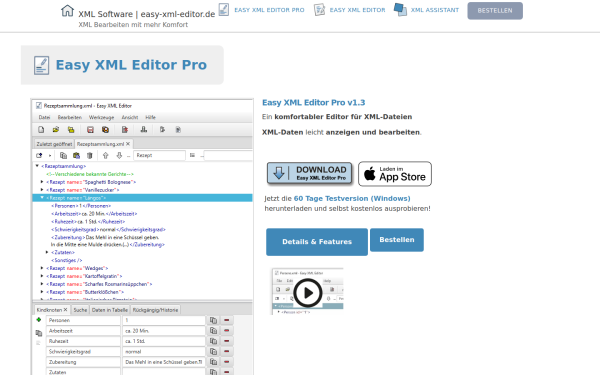The height and width of the screenshot is (375, 600).
Task: Follow the 60 Tage Testversion (Windows) link
Action: click(352, 199)
